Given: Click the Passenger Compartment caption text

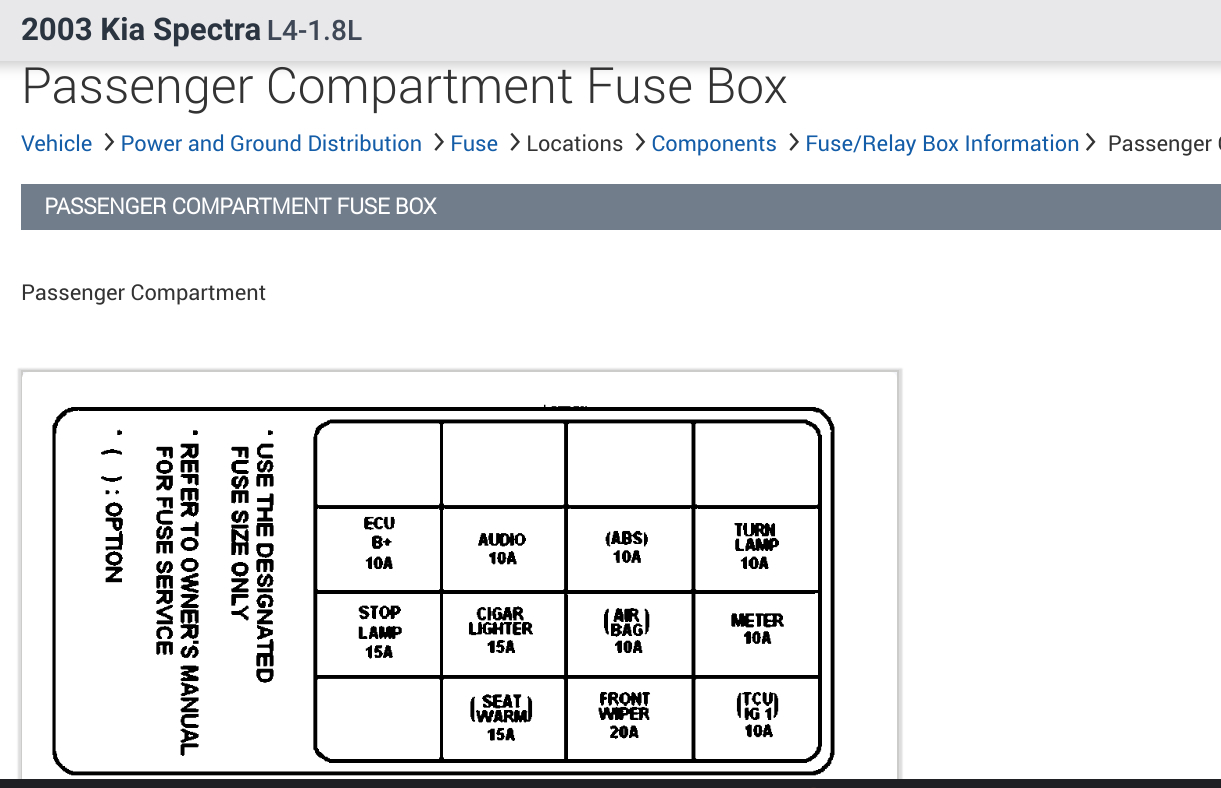Looking at the screenshot, I should [143, 293].
